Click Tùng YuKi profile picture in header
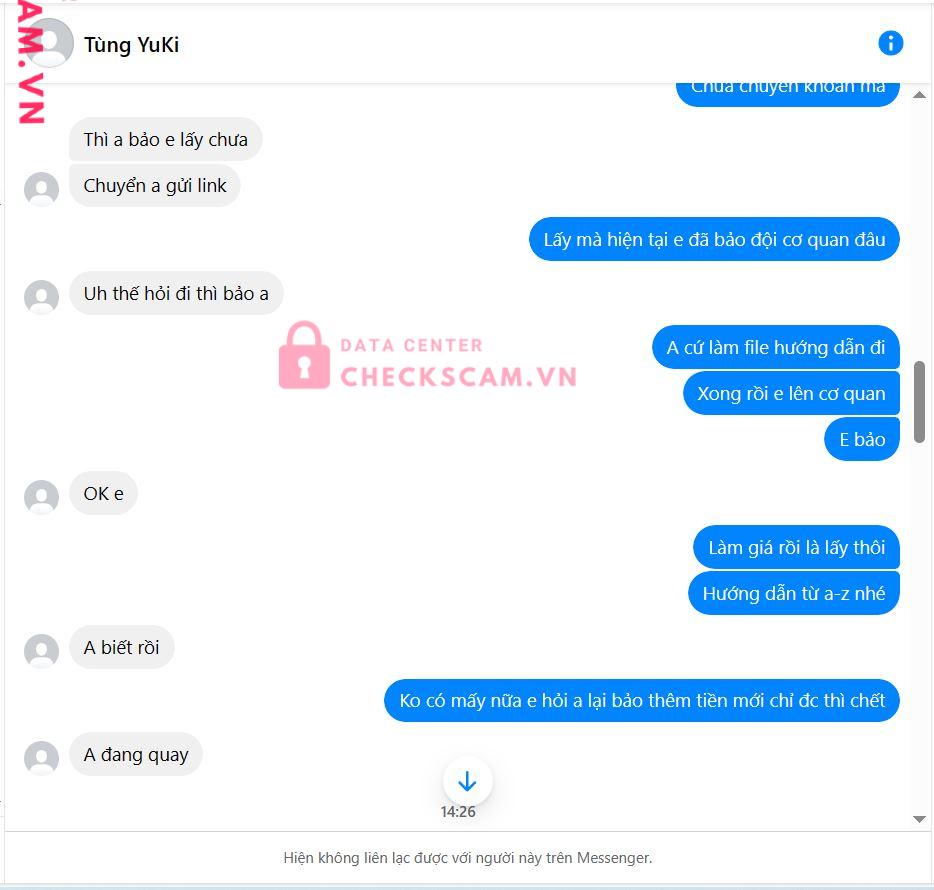 click(49, 43)
